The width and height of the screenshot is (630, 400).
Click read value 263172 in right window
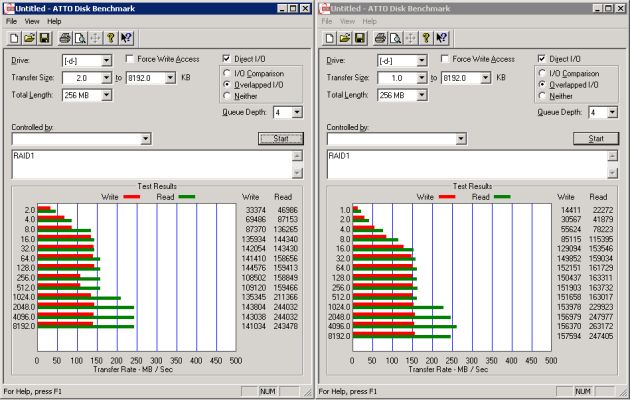coord(601,327)
